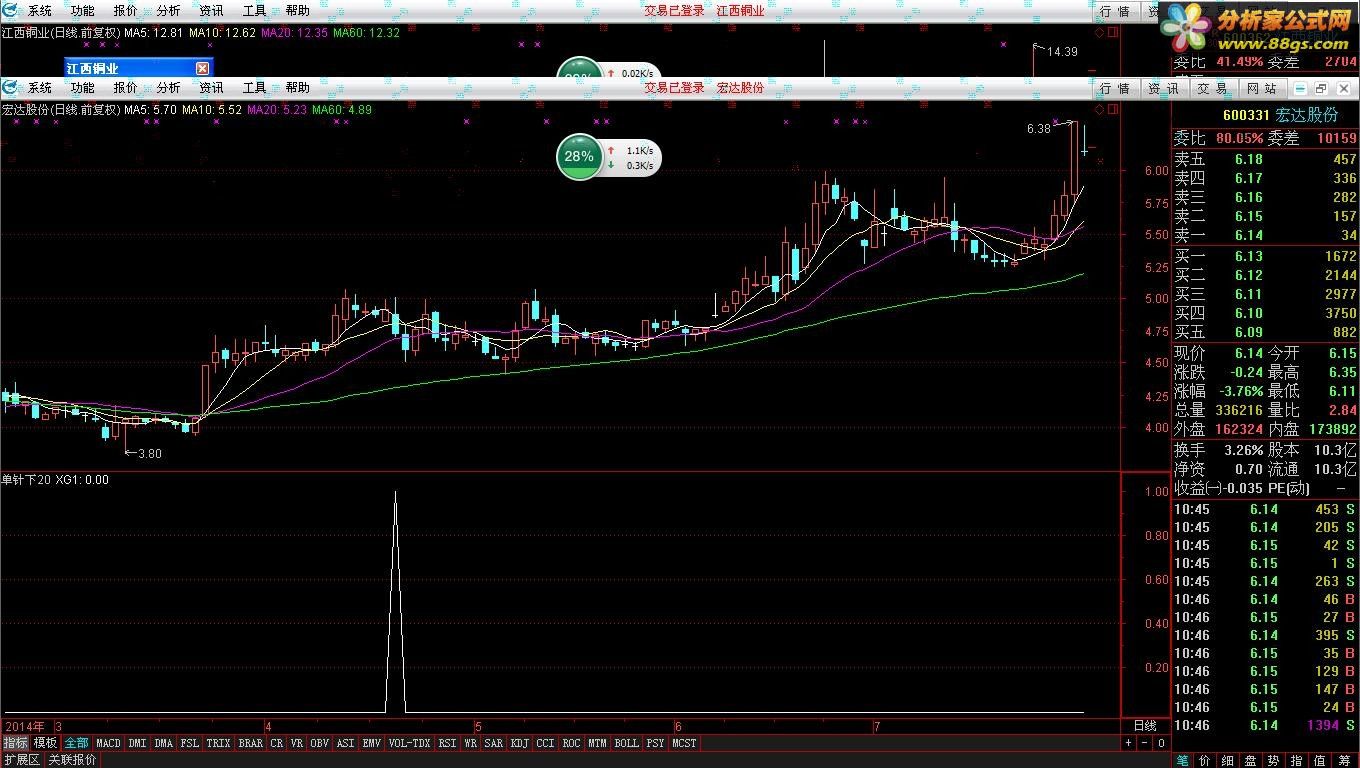Click the minus zoom button under the indicator panel
Viewport: 1360px width, 768px height.
pyautogui.click(x=1145, y=743)
